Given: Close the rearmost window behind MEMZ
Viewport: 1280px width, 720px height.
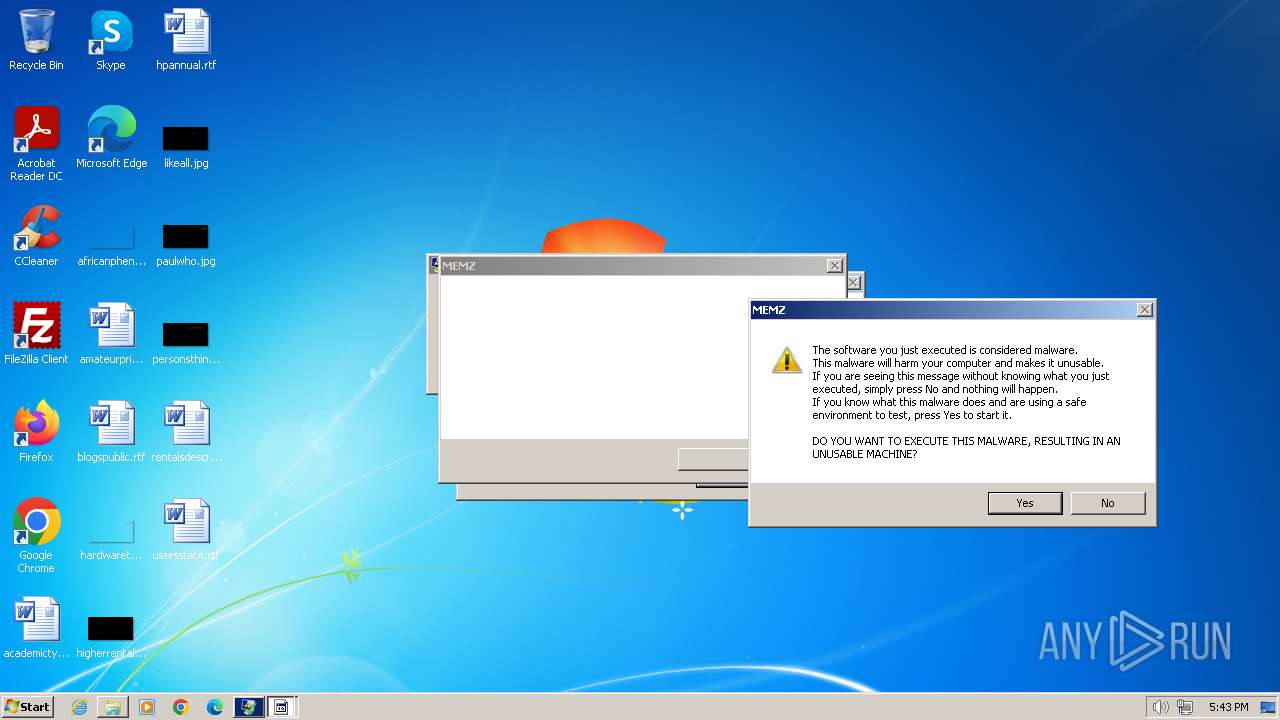Looking at the screenshot, I should [x=853, y=283].
